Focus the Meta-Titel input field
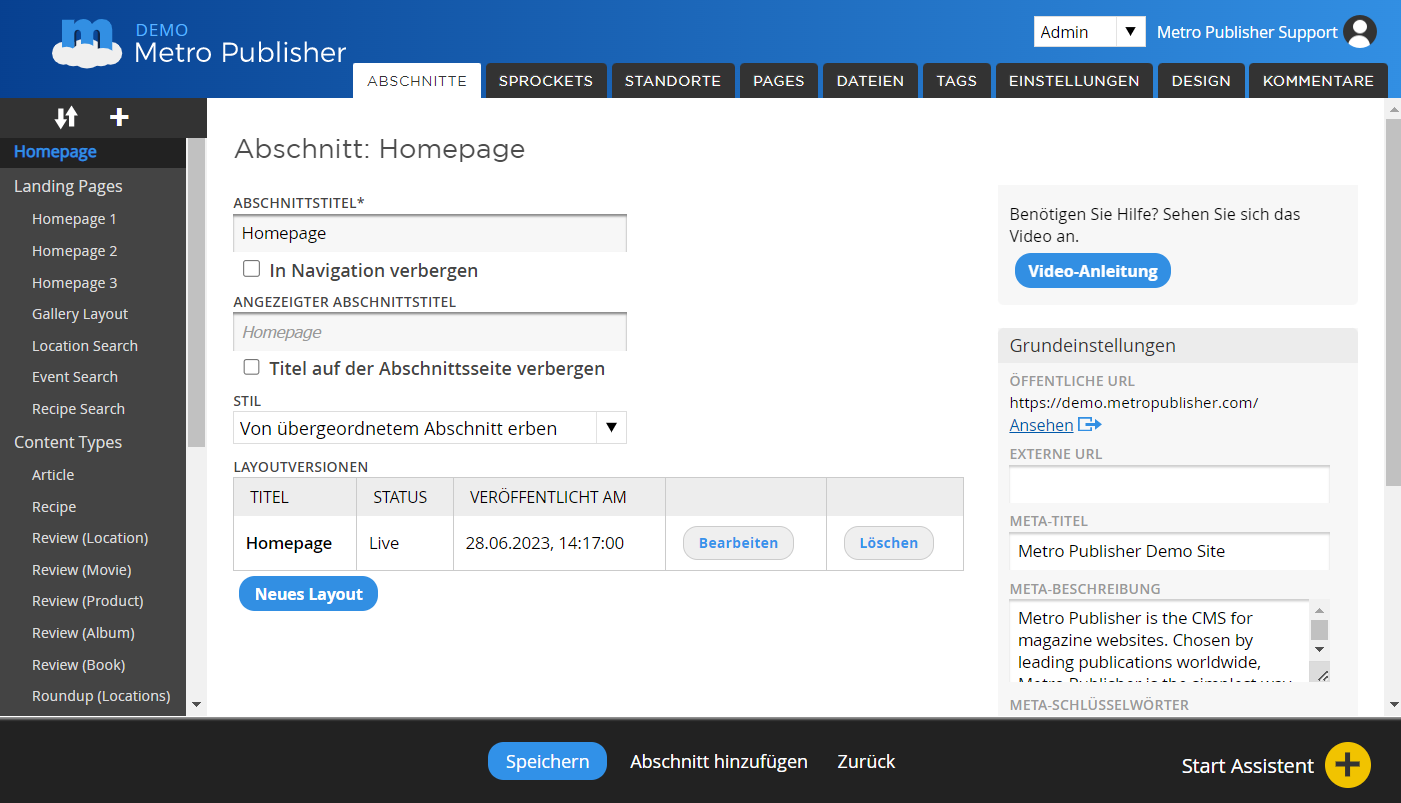The height and width of the screenshot is (803, 1401). (1169, 551)
